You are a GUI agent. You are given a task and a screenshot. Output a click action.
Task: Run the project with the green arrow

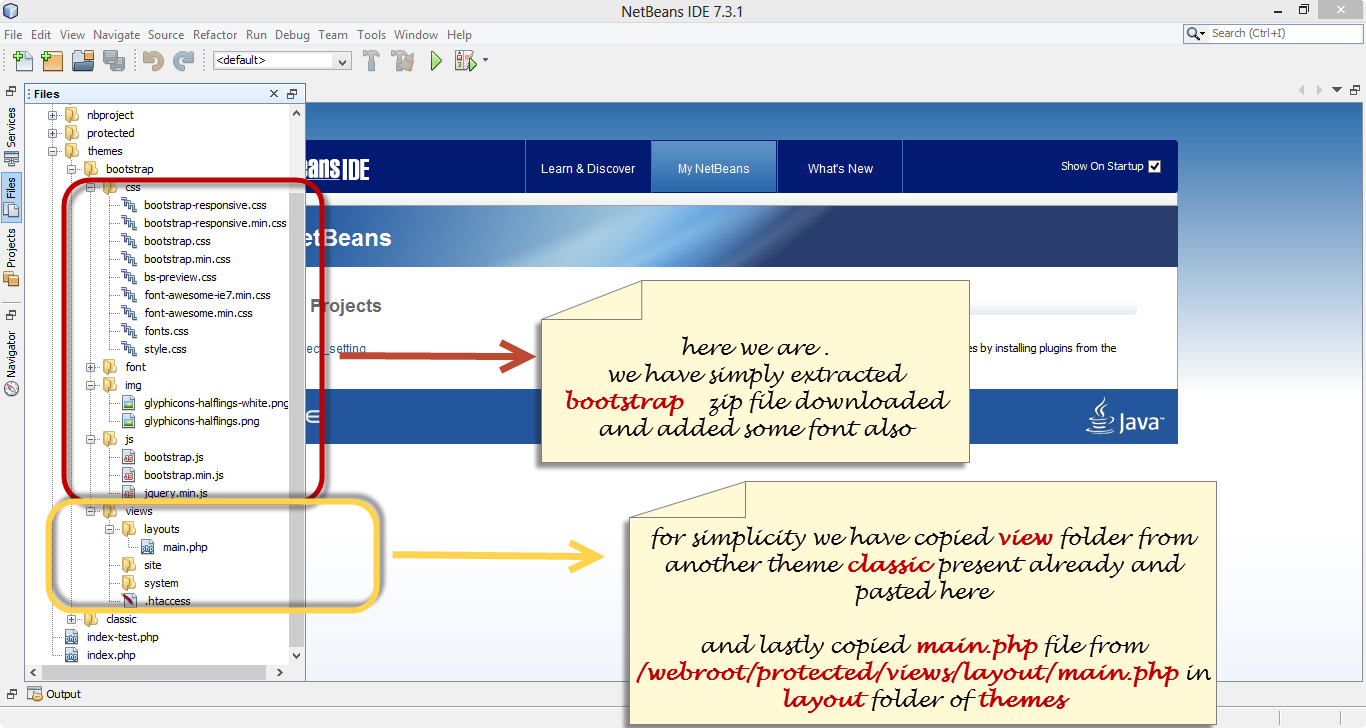coord(436,61)
